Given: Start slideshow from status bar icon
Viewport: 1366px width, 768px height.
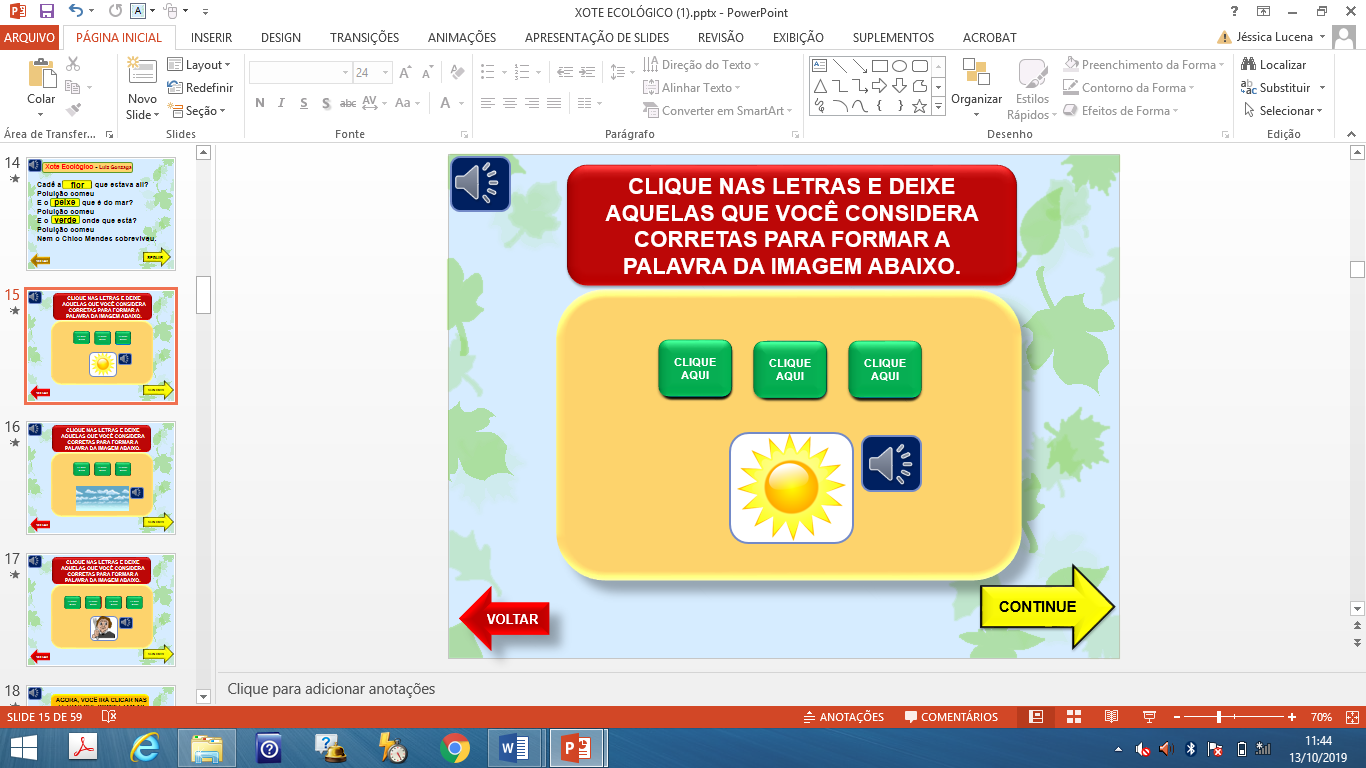Looking at the screenshot, I should pyautogui.click(x=1149, y=717).
